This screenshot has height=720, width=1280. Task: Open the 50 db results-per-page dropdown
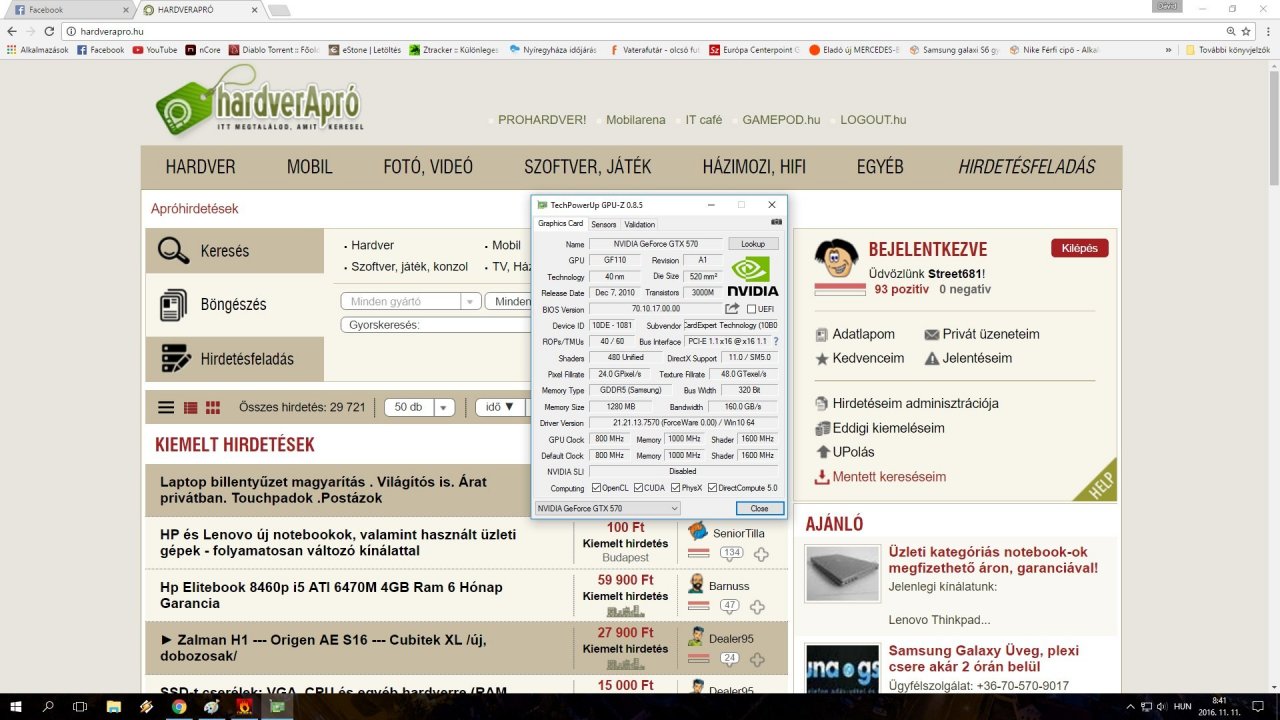pos(420,407)
